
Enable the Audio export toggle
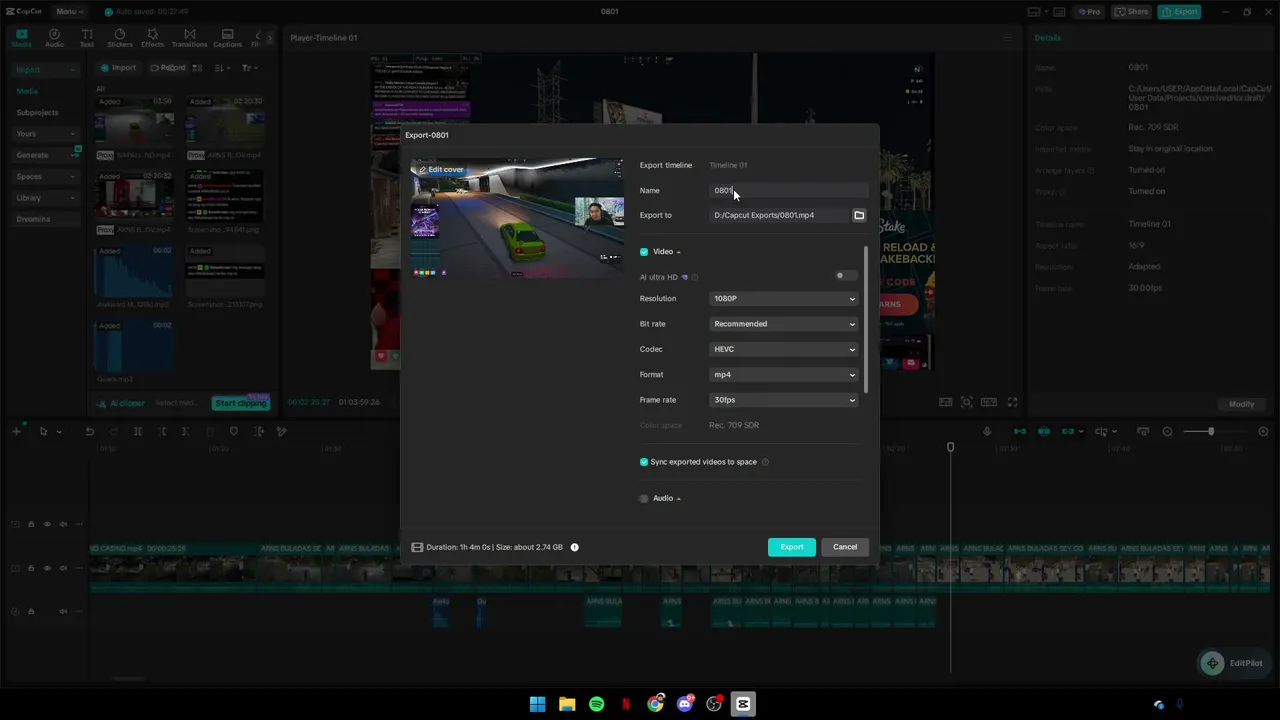click(644, 498)
